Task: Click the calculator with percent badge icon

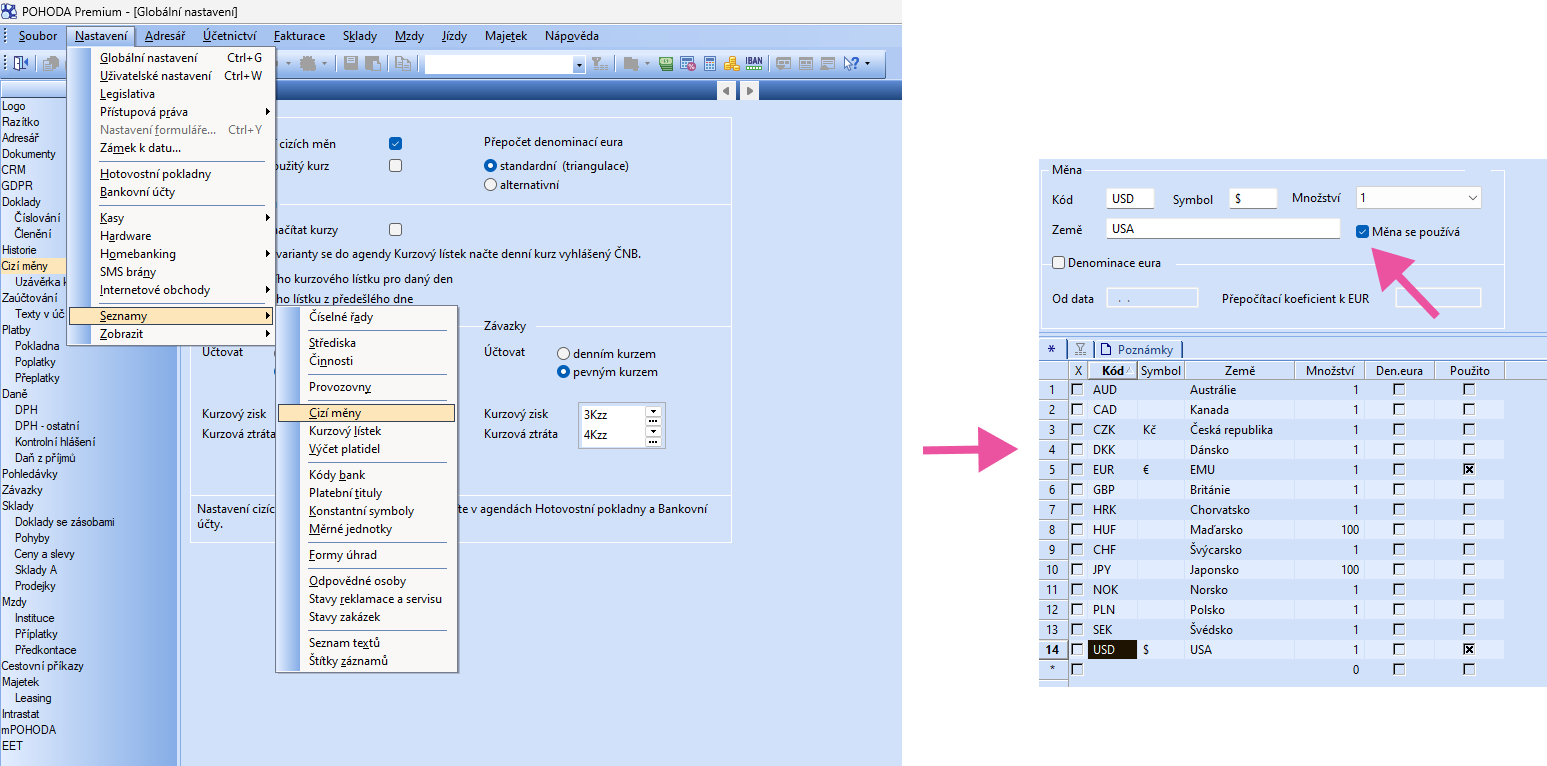Action: [688, 63]
